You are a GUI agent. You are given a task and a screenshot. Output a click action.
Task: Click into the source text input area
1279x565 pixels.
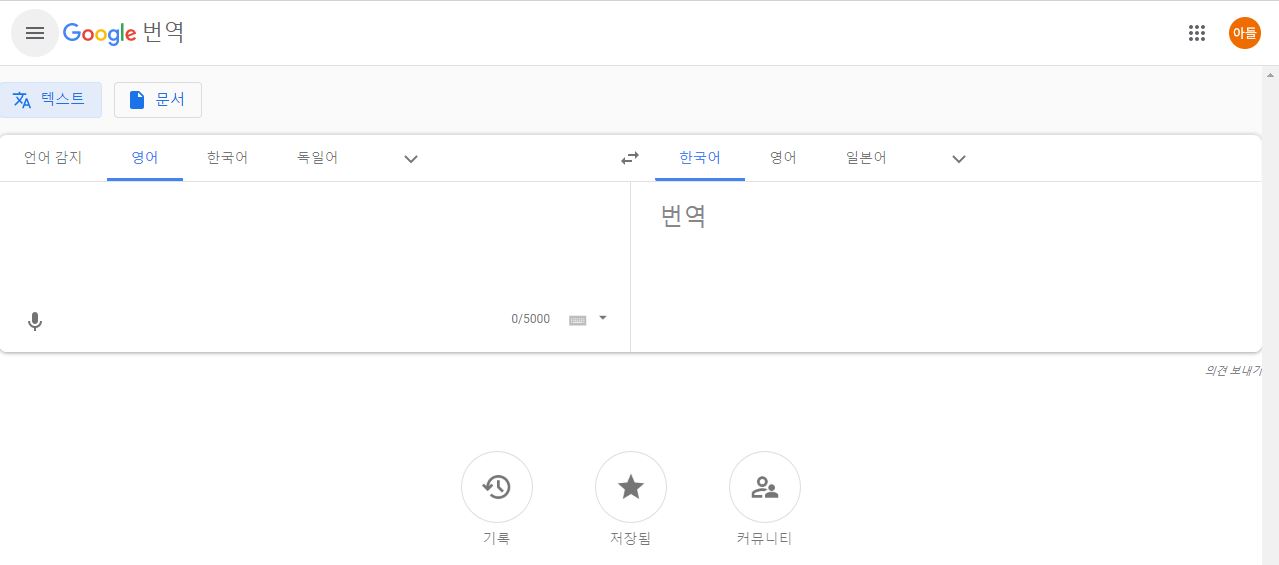[314, 245]
